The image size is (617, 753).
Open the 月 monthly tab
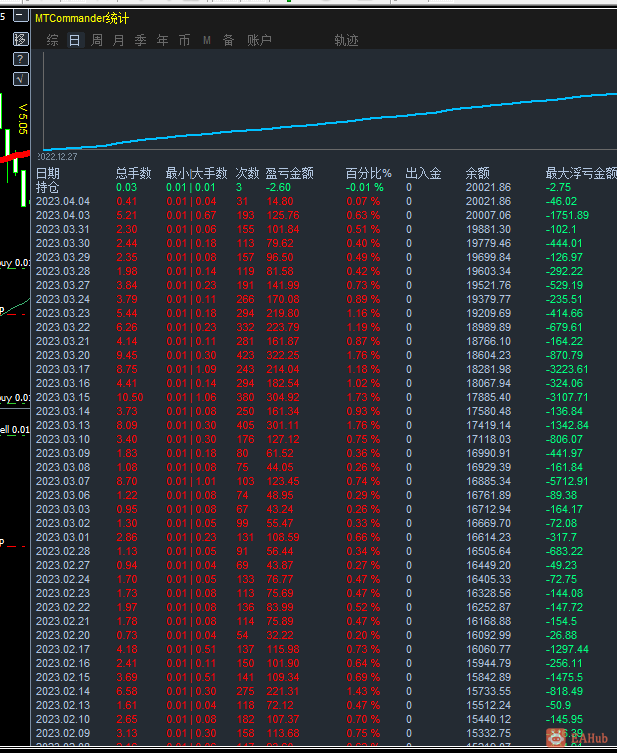coord(119,40)
